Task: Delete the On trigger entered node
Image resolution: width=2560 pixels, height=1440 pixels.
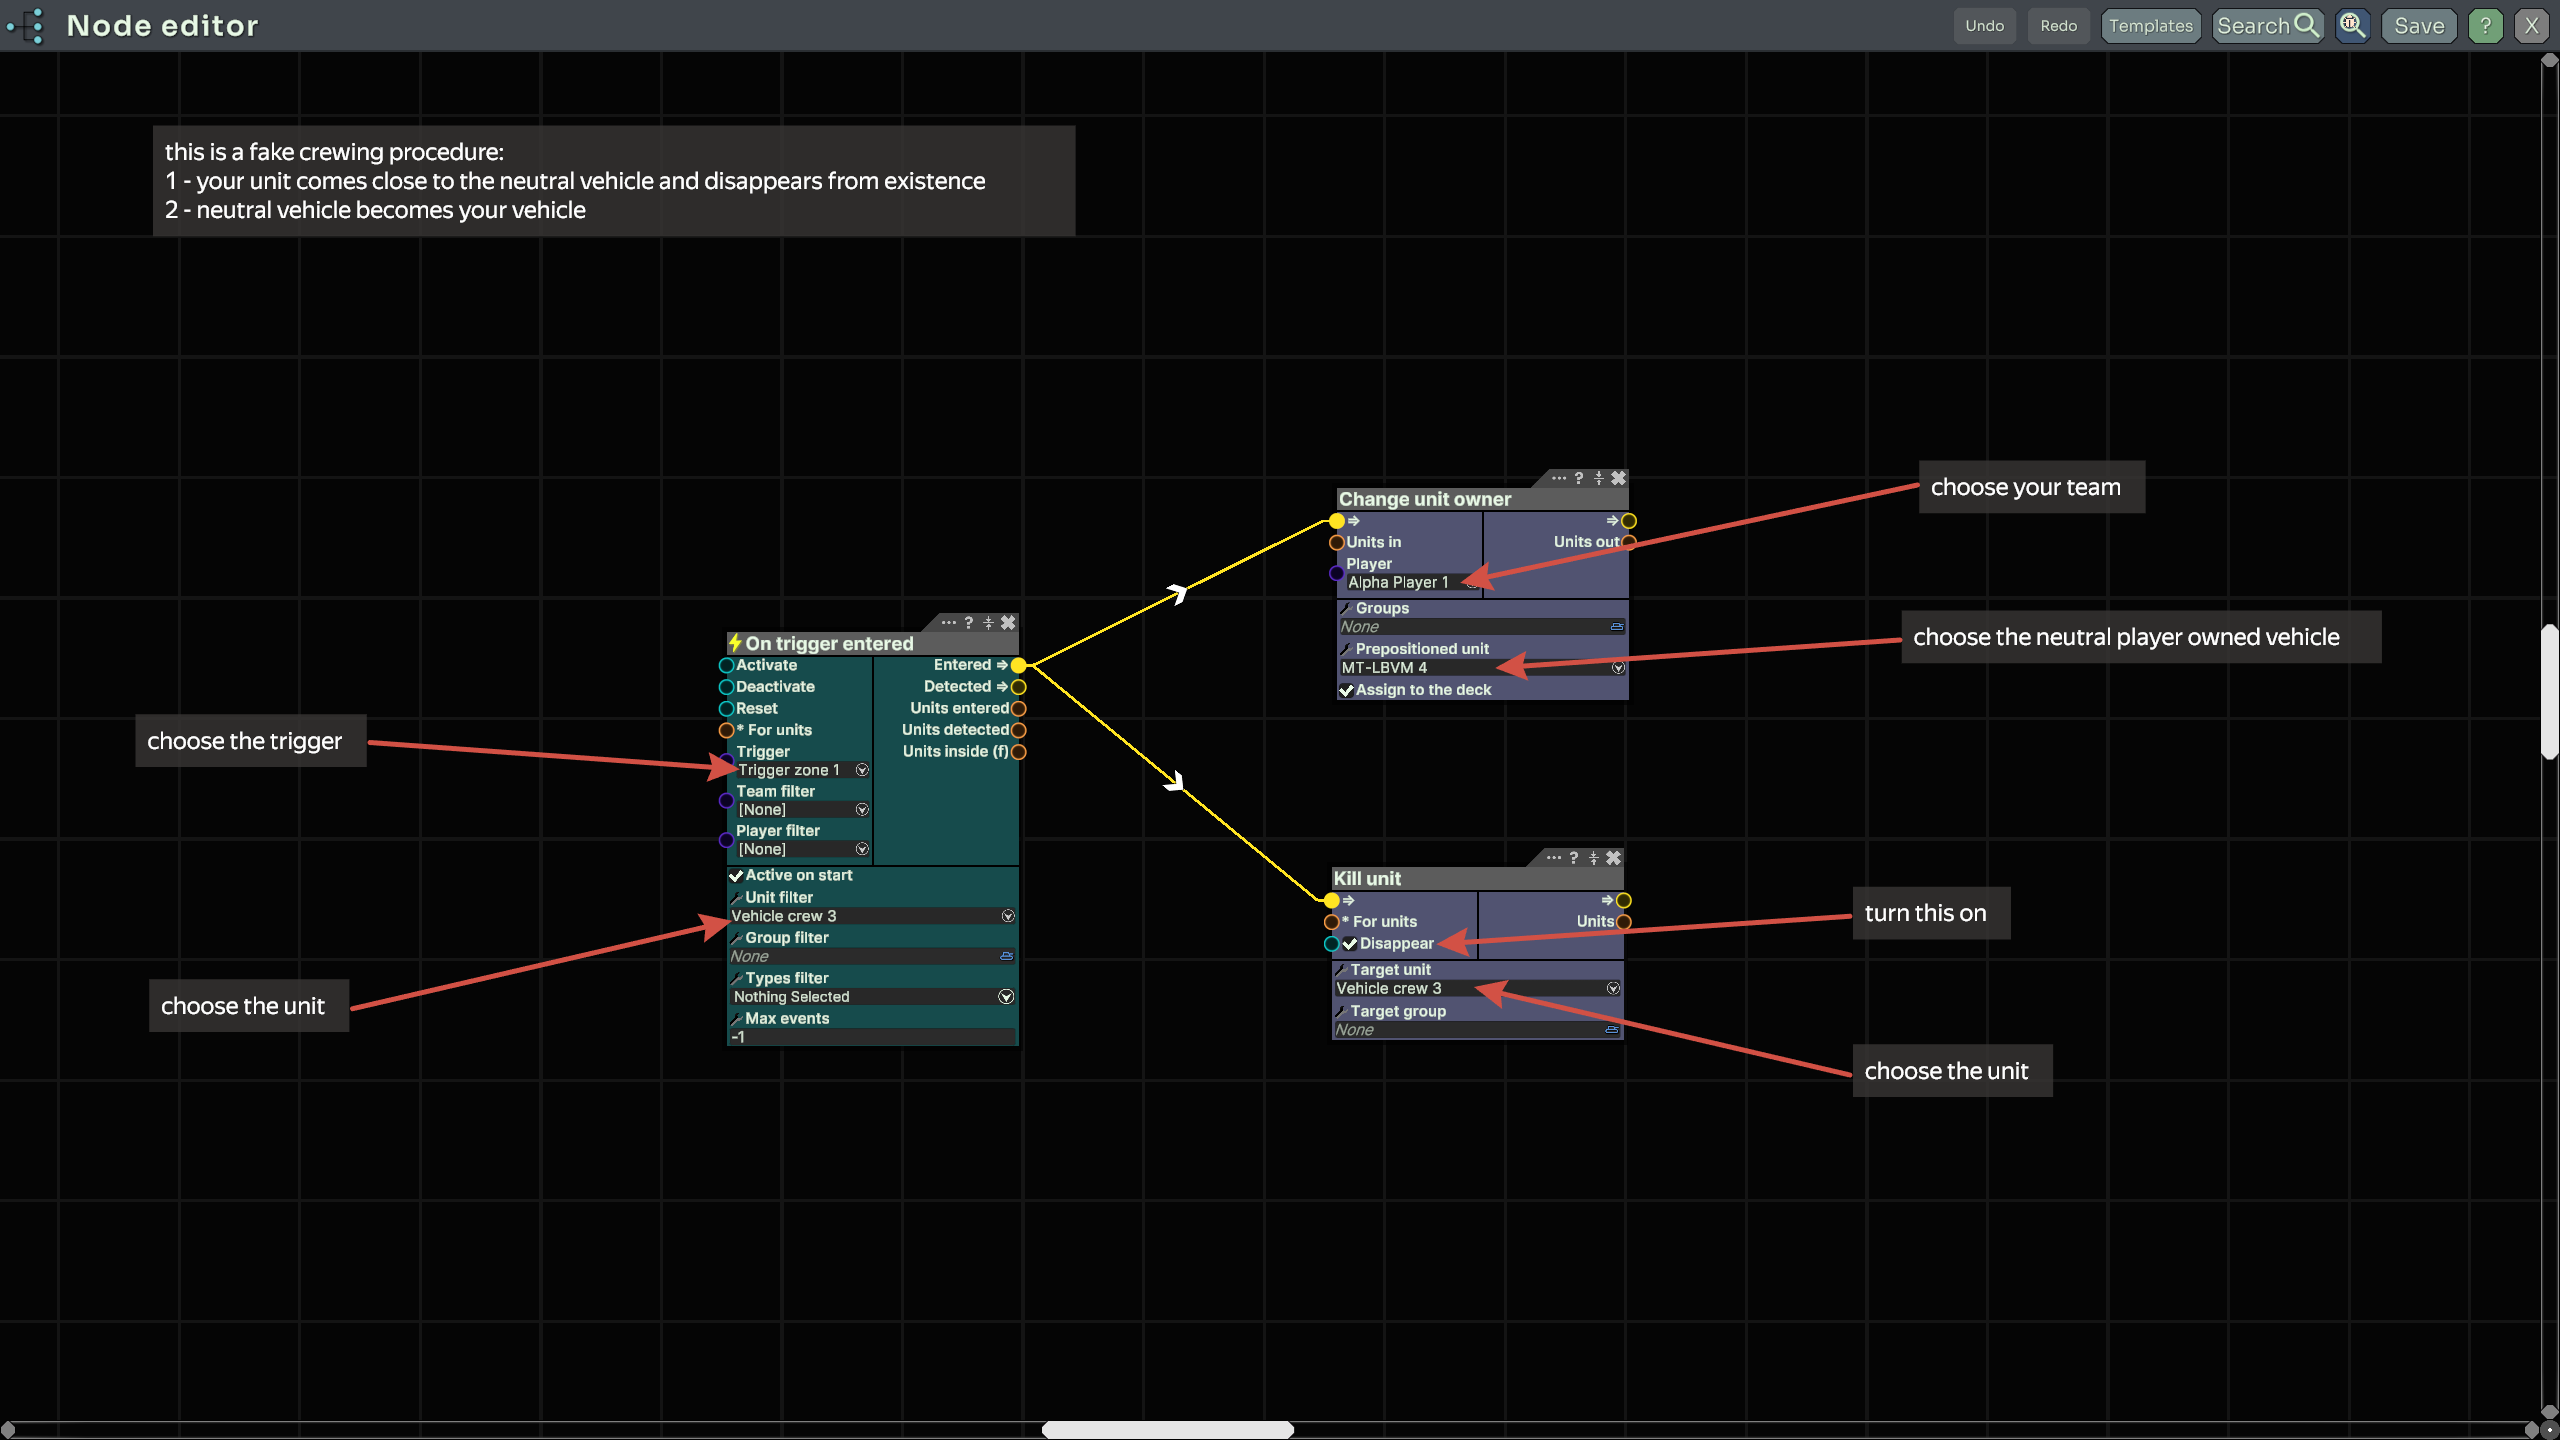Action: click(x=1008, y=622)
